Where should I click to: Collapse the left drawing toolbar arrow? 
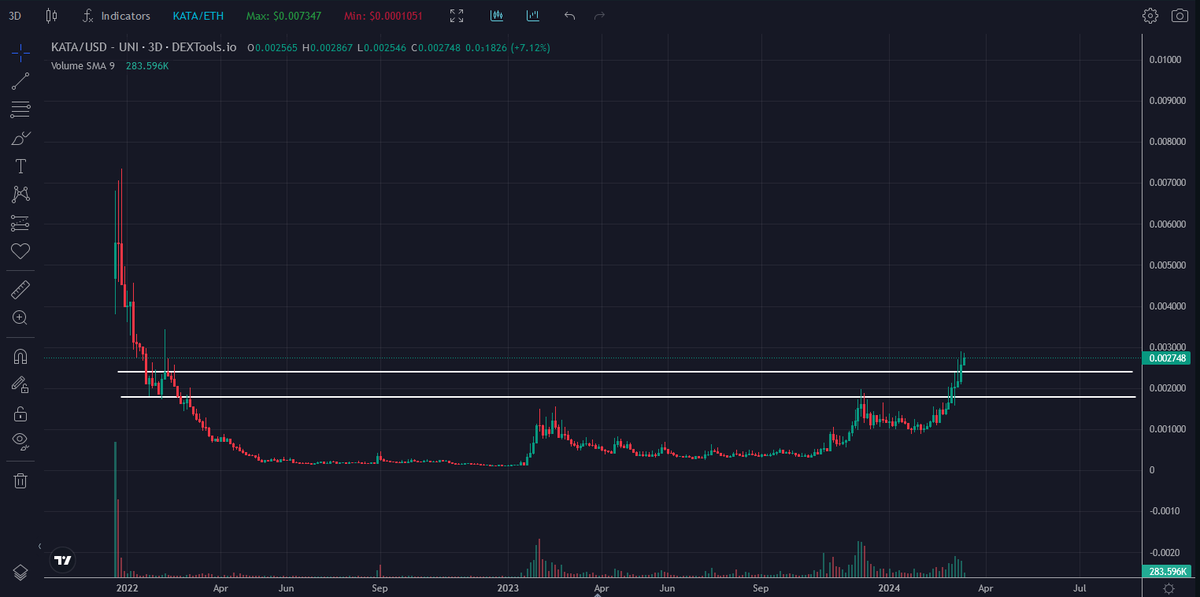click(40, 547)
